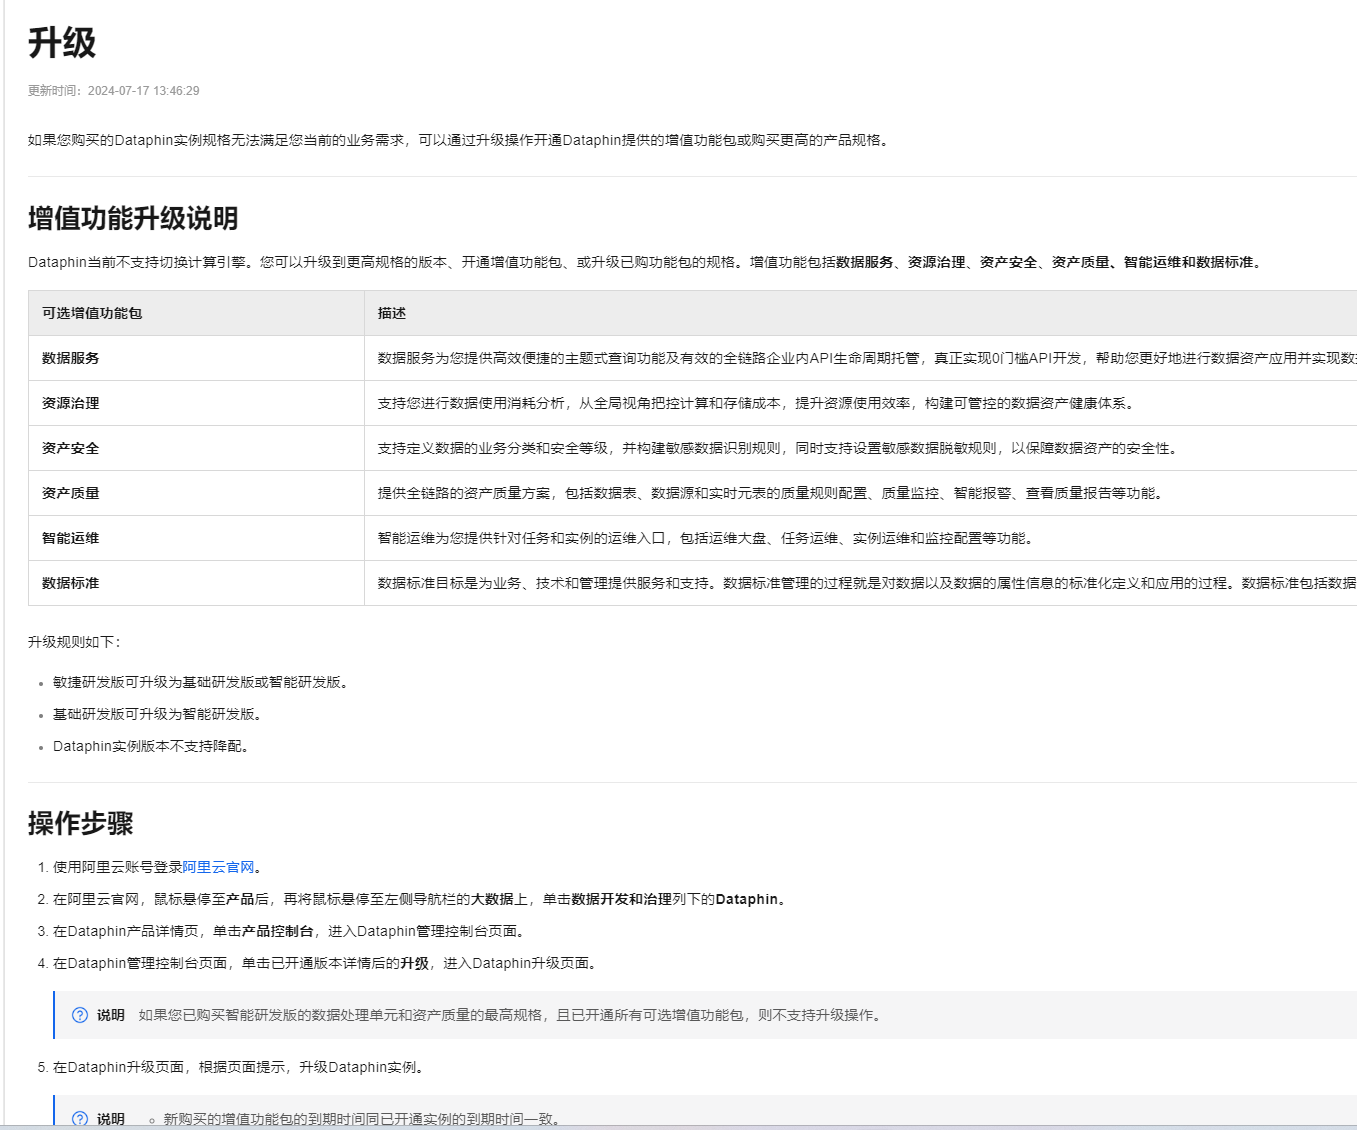Click the 智能运维 table cell

(196, 538)
